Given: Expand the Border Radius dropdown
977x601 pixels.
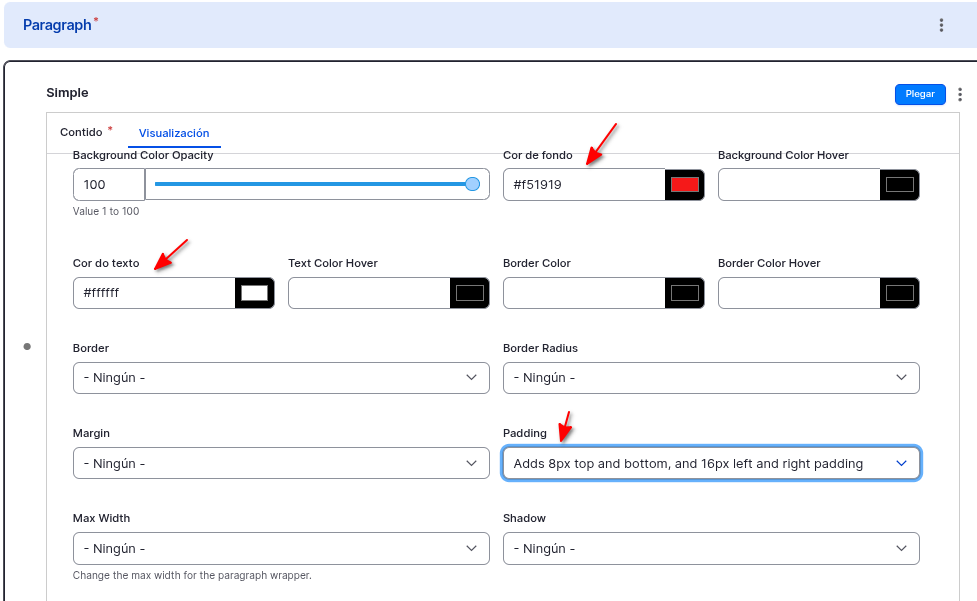Looking at the screenshot, I should point(710,378).
